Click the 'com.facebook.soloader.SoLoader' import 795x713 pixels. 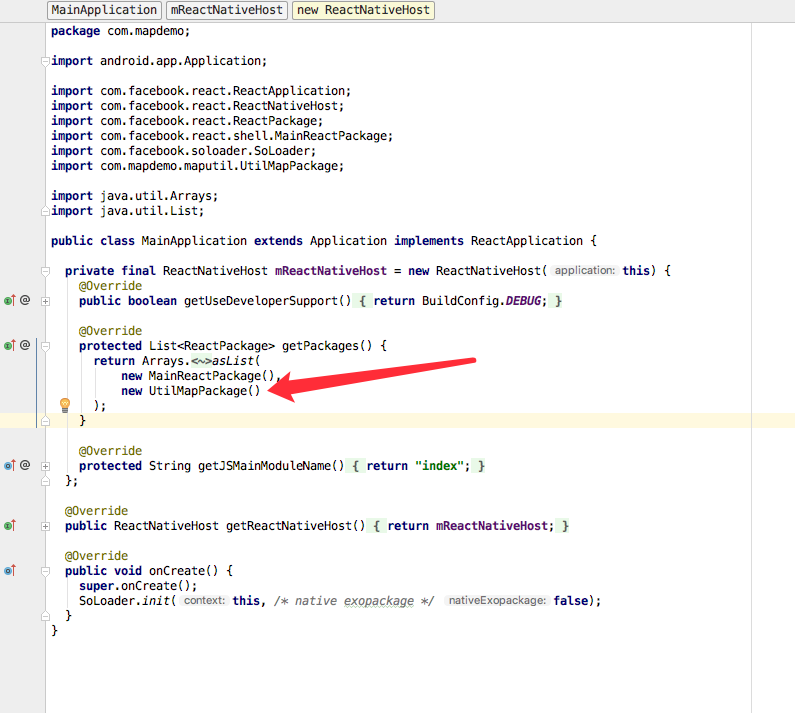click(204, 151)
